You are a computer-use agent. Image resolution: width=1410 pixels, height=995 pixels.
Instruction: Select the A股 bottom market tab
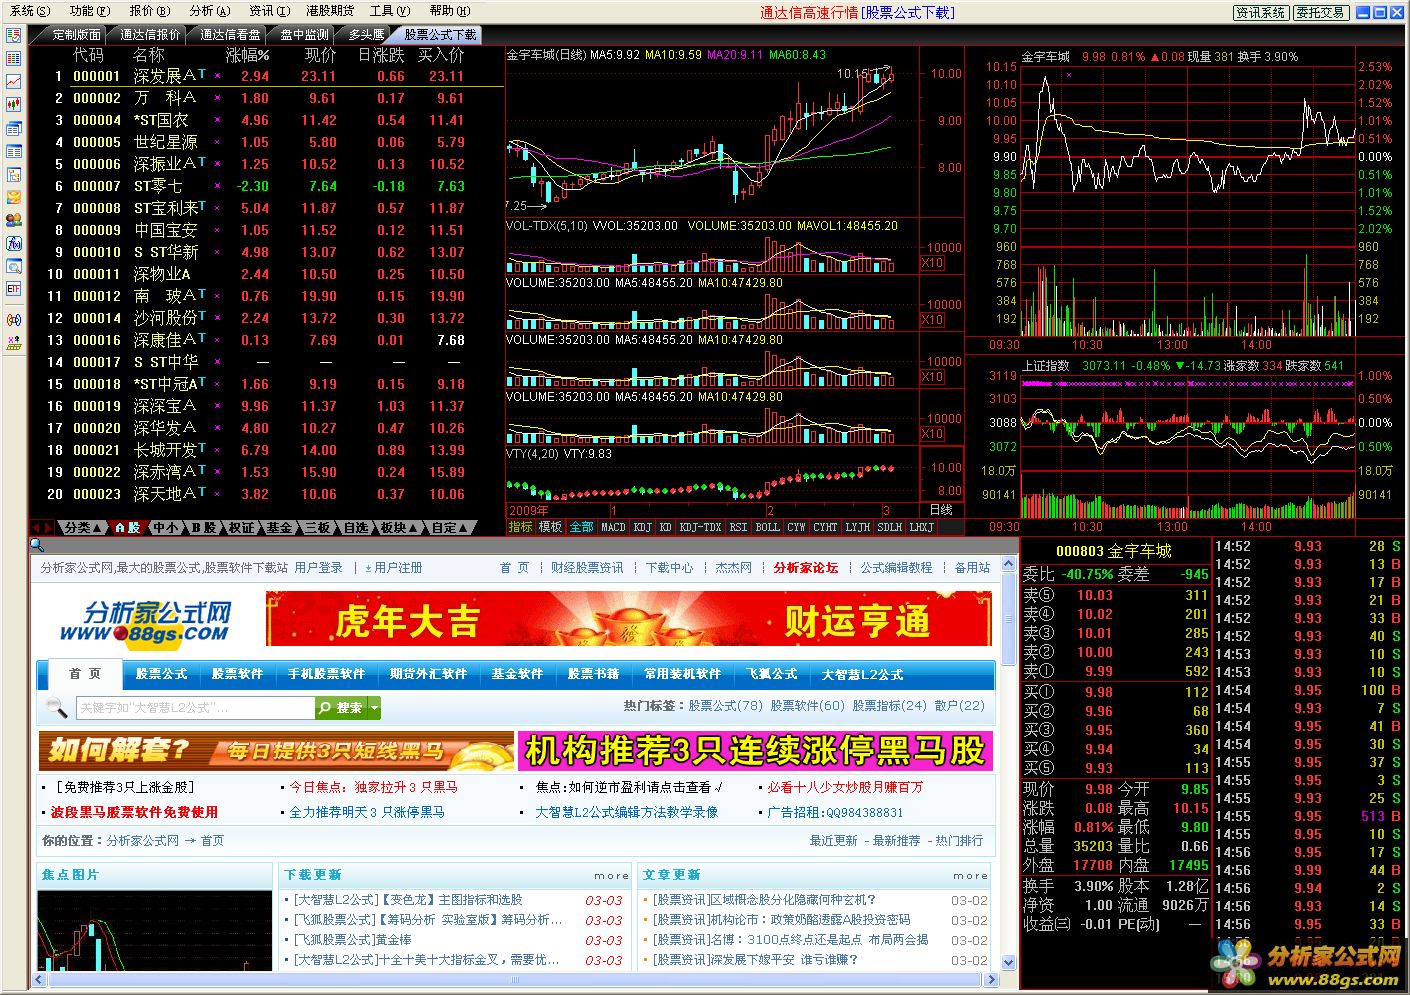click(x=127, y=527)
